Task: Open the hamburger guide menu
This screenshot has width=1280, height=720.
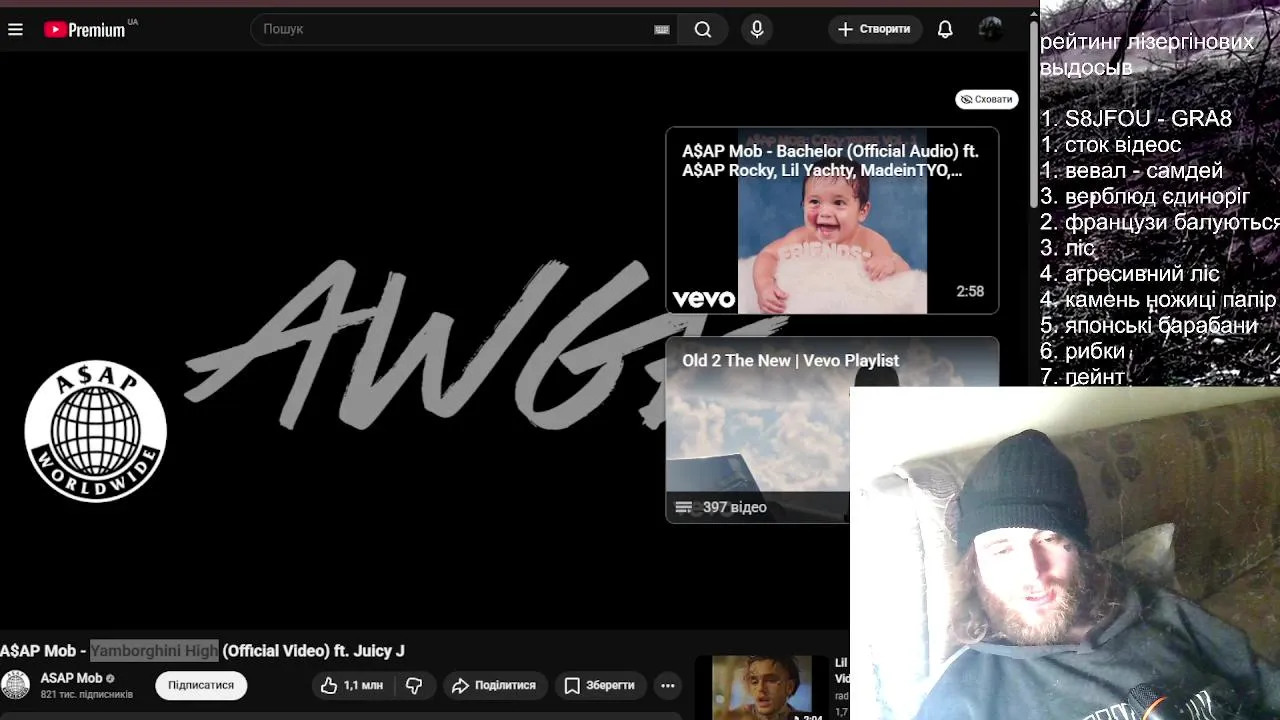Action: [15, 30]
